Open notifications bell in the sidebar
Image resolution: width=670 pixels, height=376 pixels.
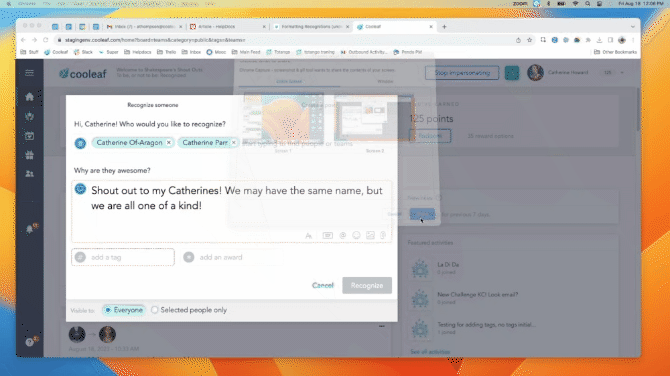click(29, 229)
